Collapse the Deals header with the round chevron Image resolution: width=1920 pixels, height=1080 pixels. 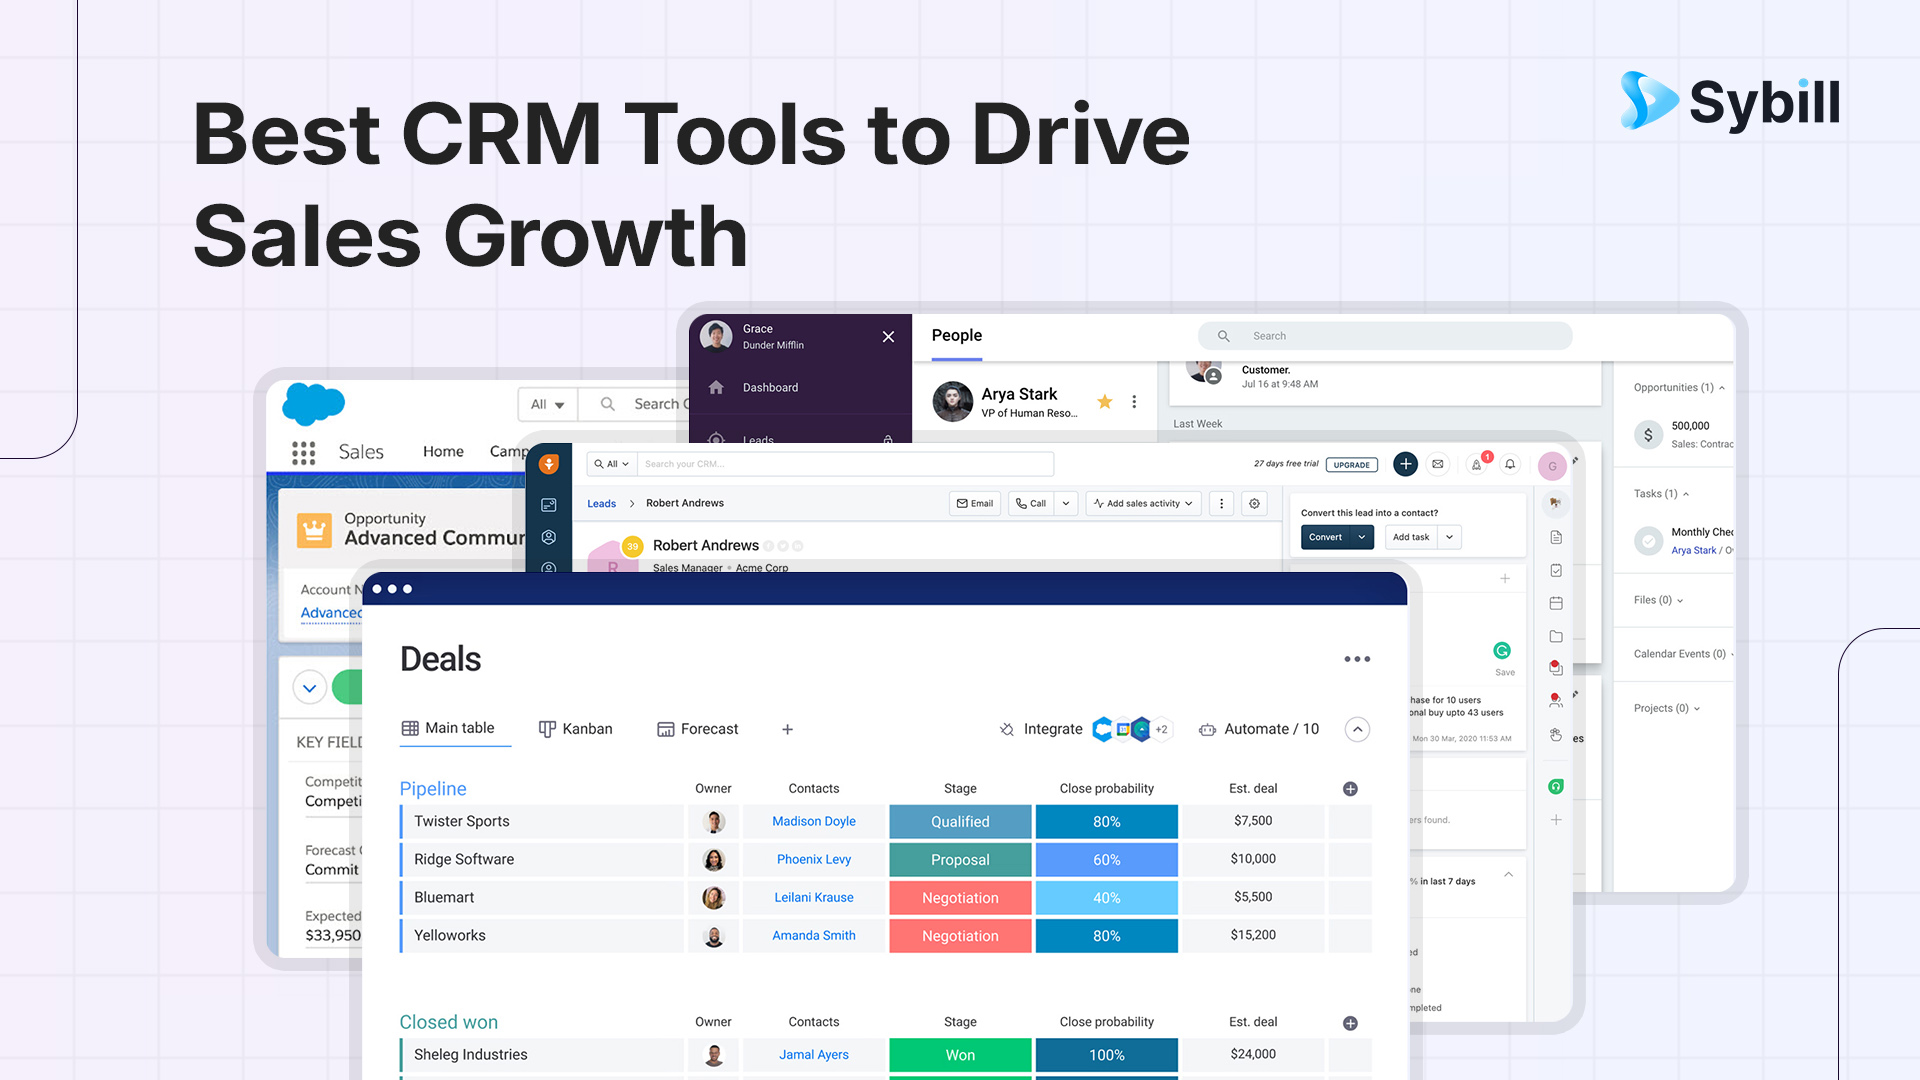[1357, 729]
